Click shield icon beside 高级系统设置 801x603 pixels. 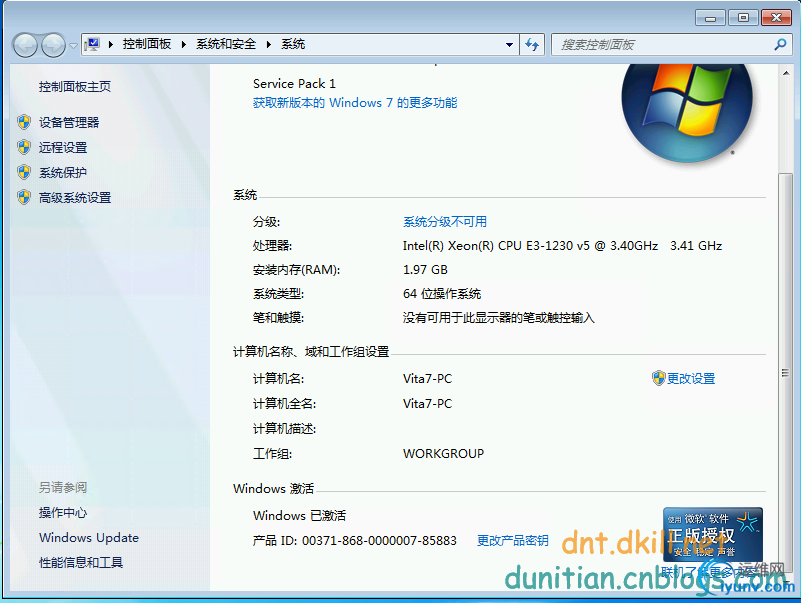(24, 197)
